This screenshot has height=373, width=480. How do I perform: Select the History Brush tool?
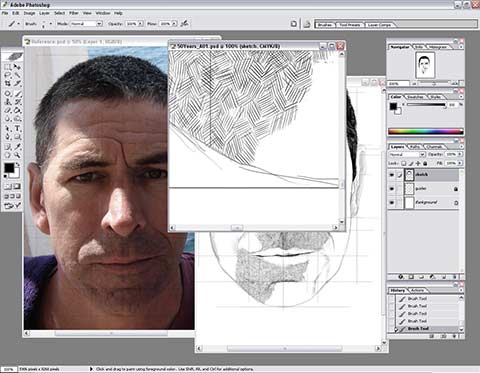click(17, 102)
